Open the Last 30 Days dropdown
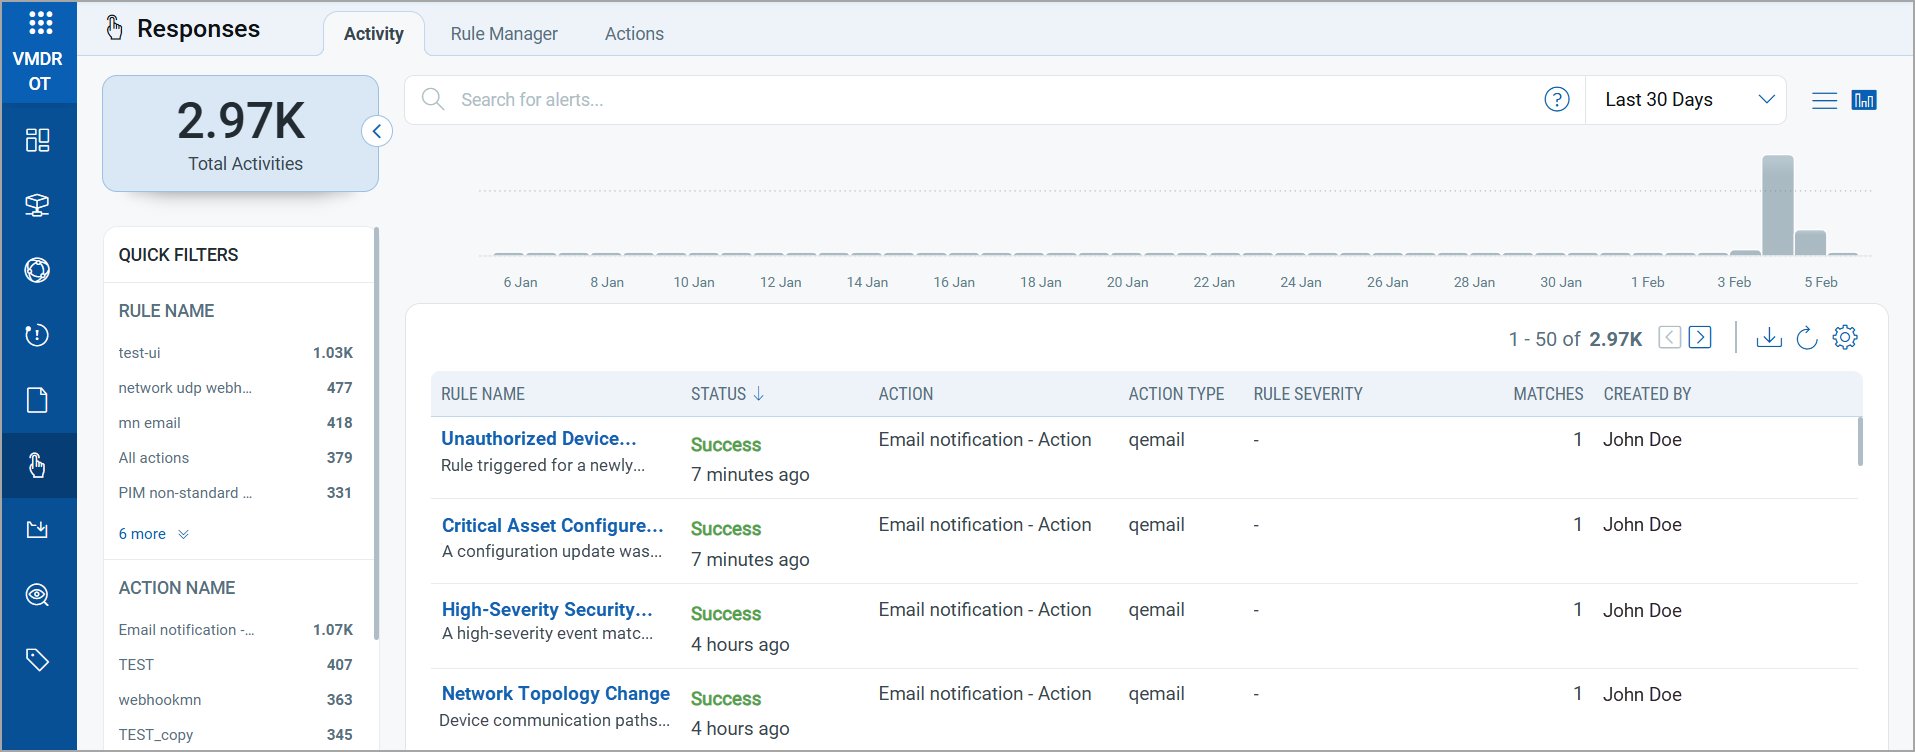The width and height of the screenshot is (1915, 752). [1686, 100]
